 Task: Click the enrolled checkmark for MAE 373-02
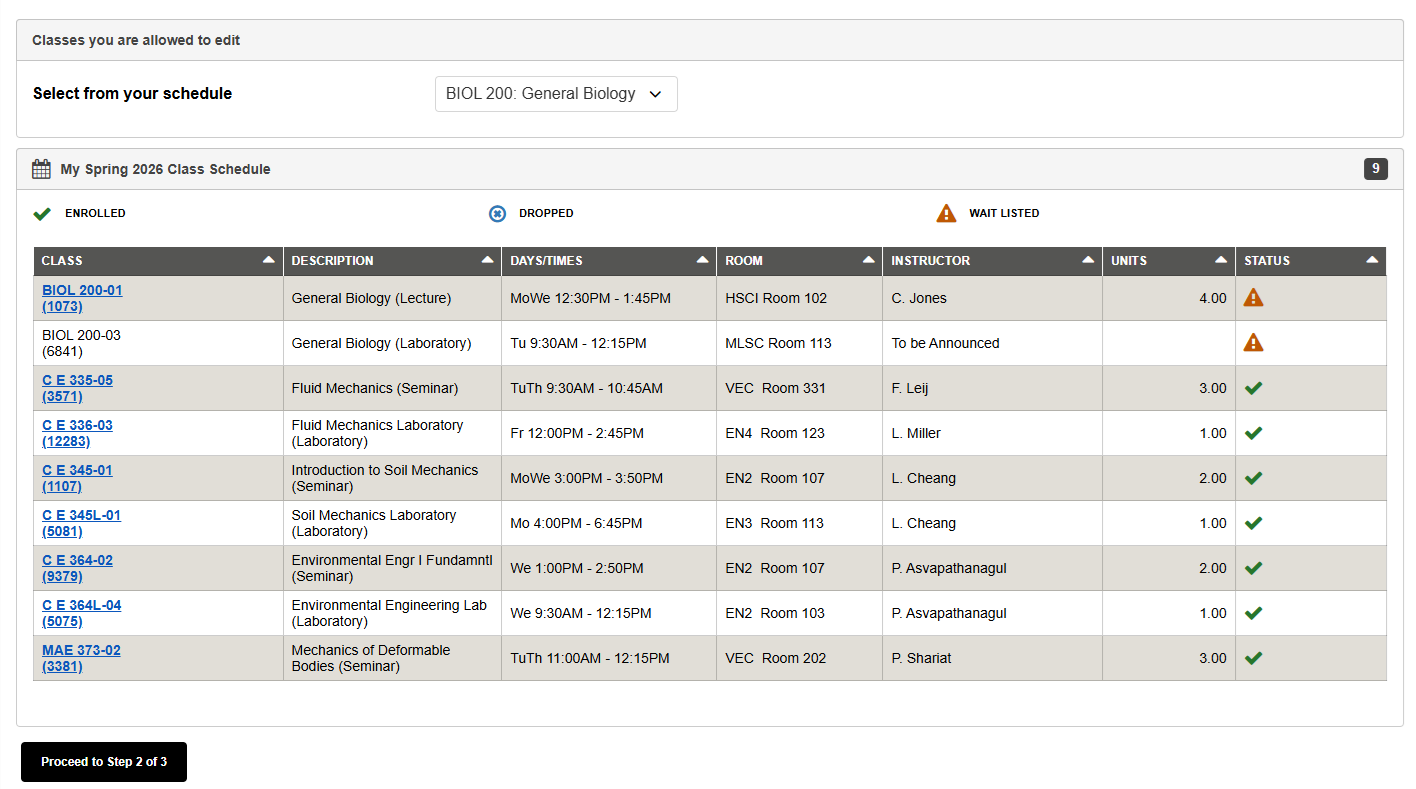[x=1254, y=657]
